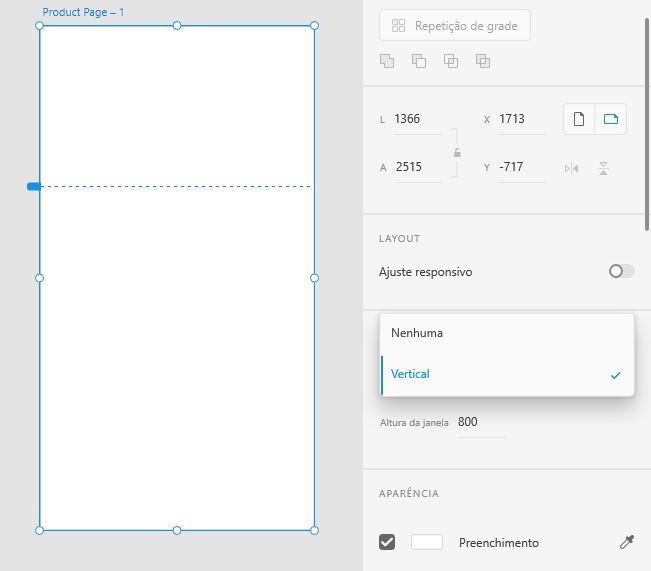651x571 pixels.
Task: Click the viewport height marker on artboard edge
Action: (x=34, y=186)
